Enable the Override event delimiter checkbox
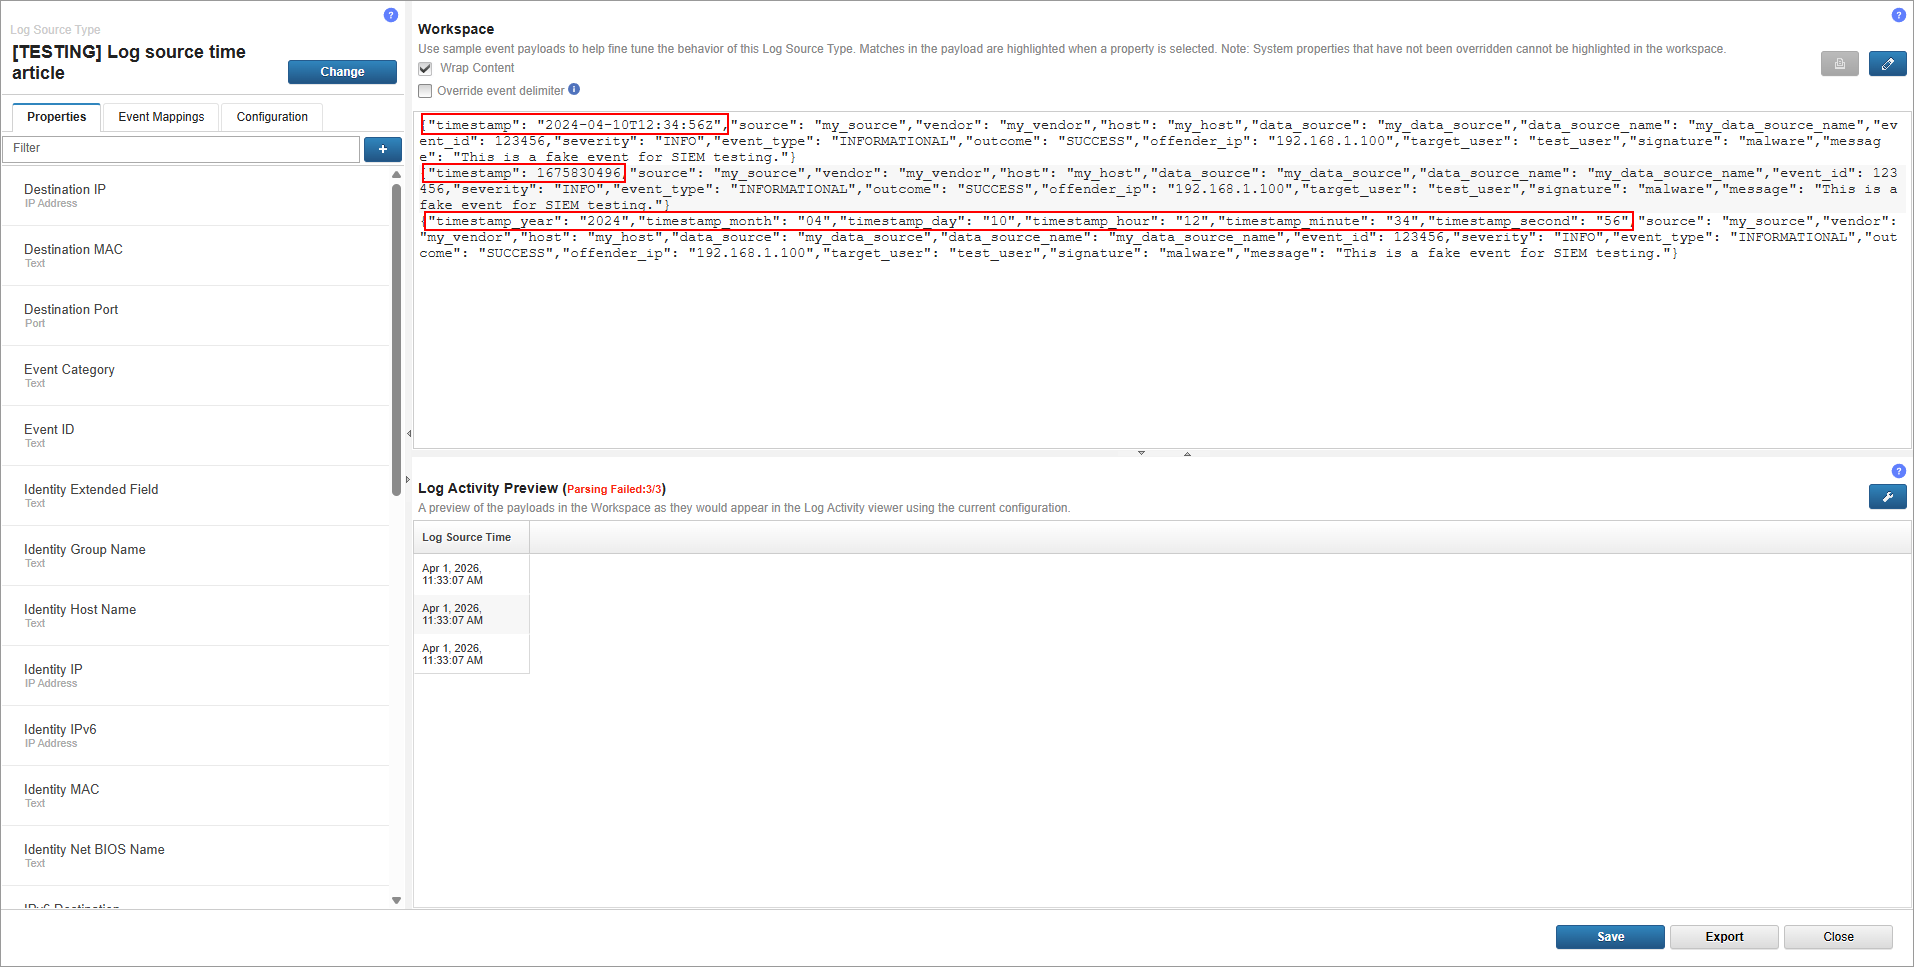This screenshot has height=967, width=1914. (425, 91)
